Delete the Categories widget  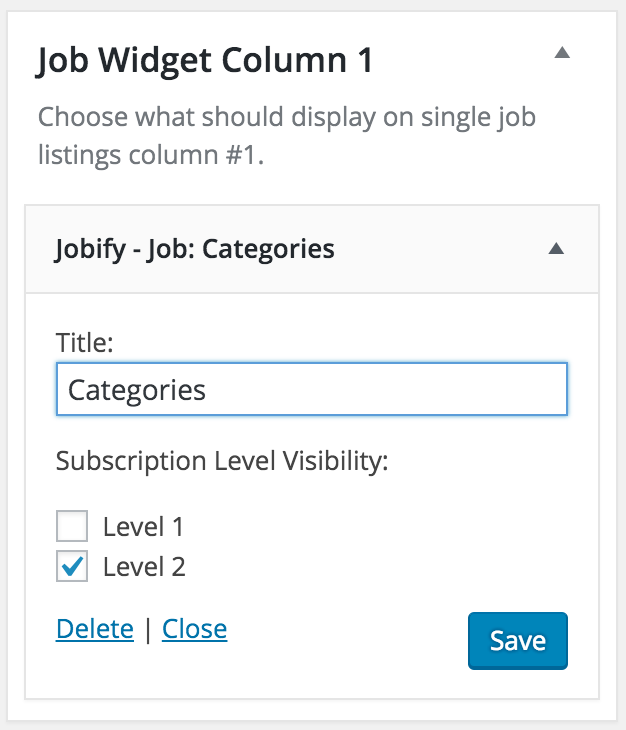pyautogui.click(x=94, y=629)
